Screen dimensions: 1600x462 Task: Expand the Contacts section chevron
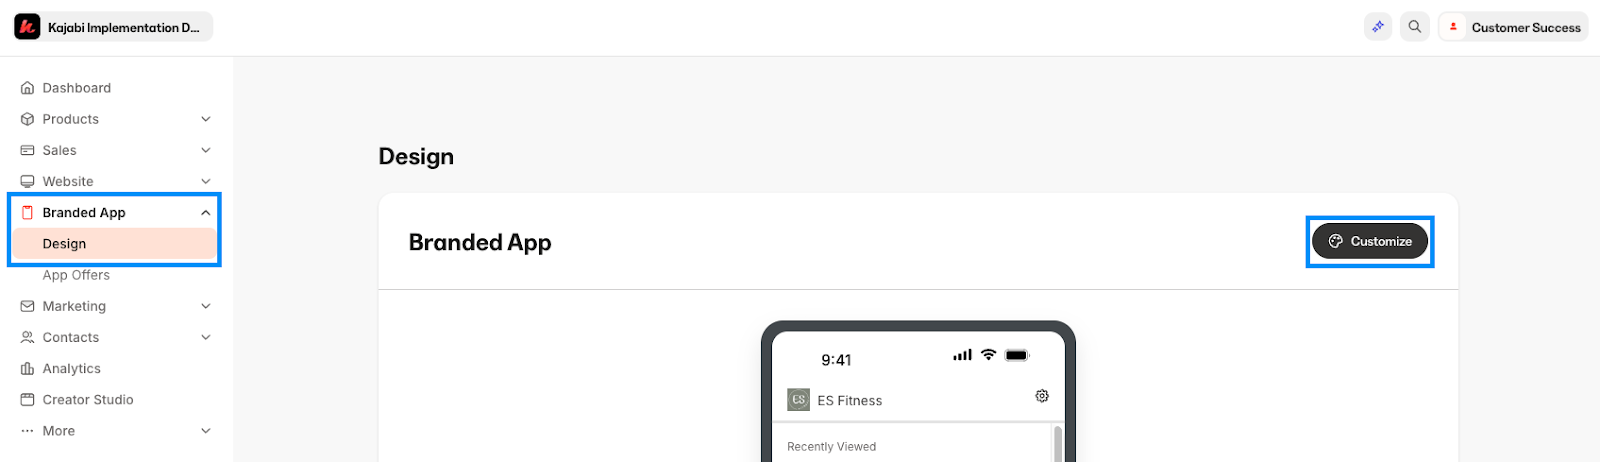[x=206, y=337]
